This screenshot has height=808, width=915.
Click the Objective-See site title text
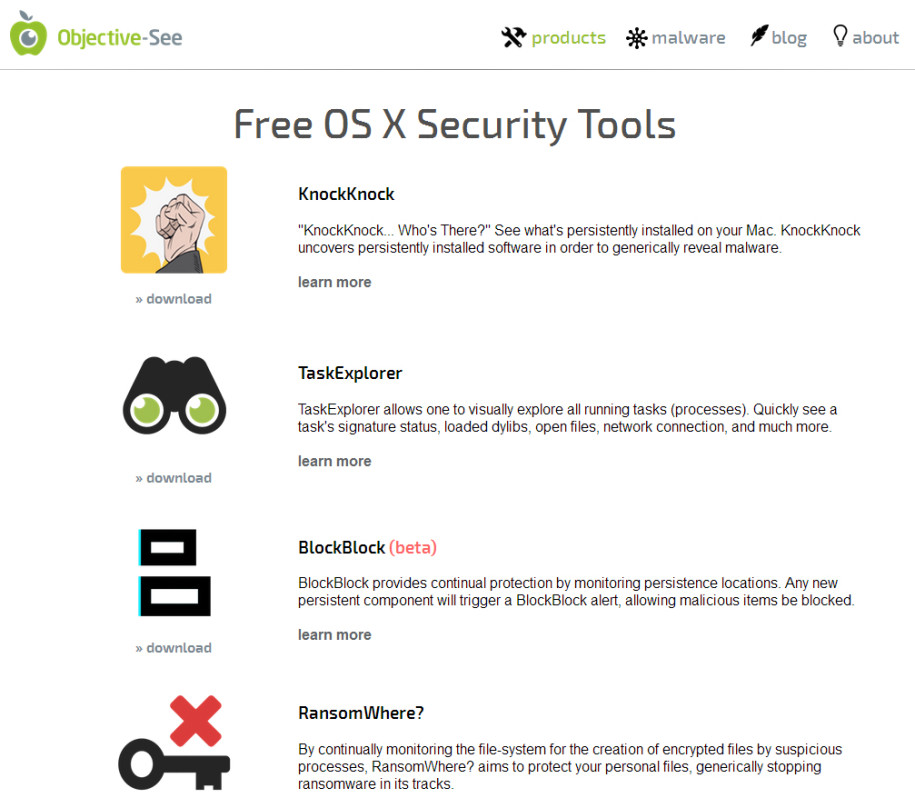tap(120, 38)
